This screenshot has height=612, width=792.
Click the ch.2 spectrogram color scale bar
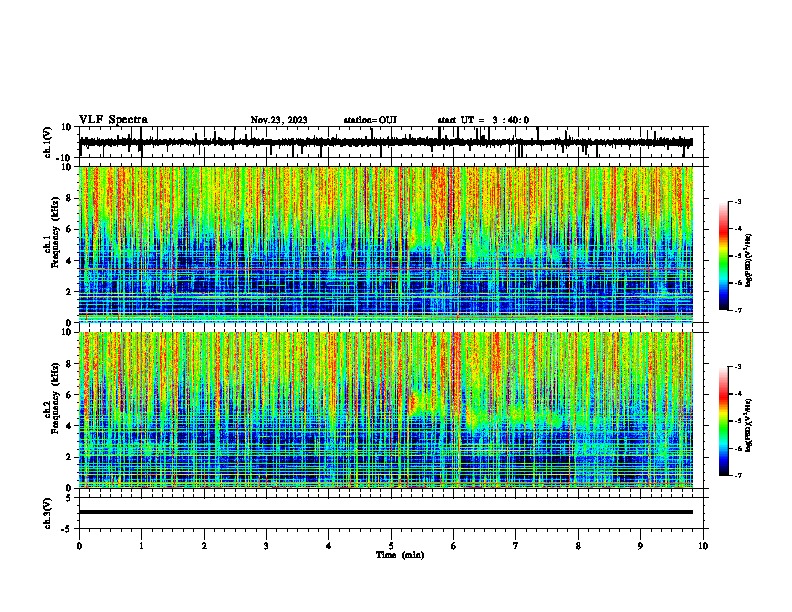pos(723,421)
